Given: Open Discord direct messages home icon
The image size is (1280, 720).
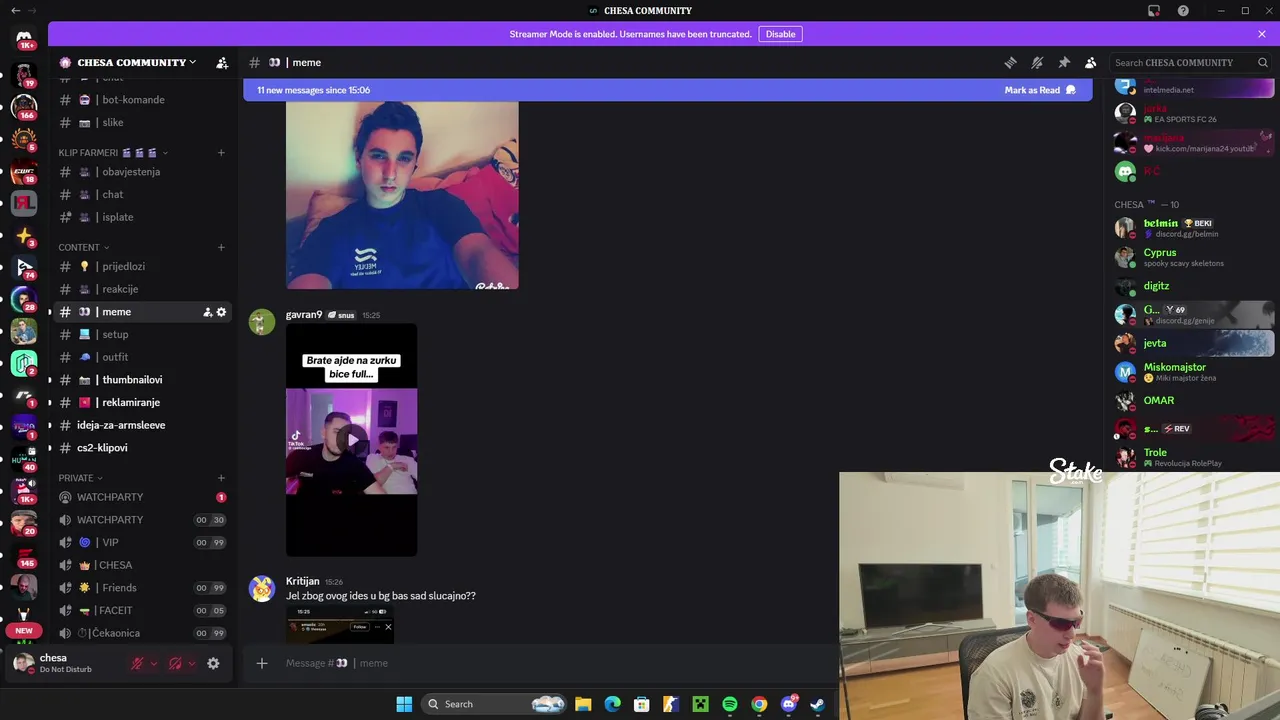Looking at the screenshot, I should (x=24, y=37).
